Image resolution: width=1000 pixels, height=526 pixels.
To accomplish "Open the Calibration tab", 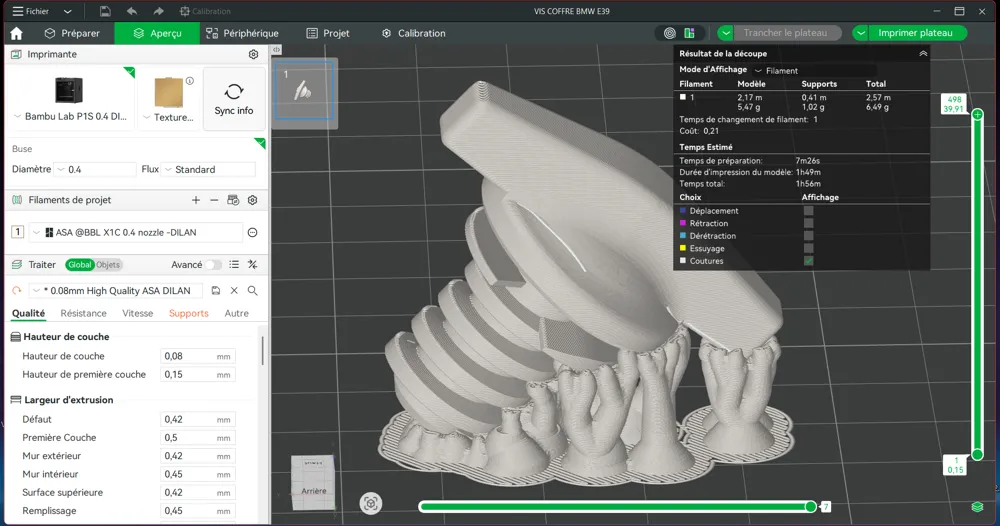I will 413,33.
